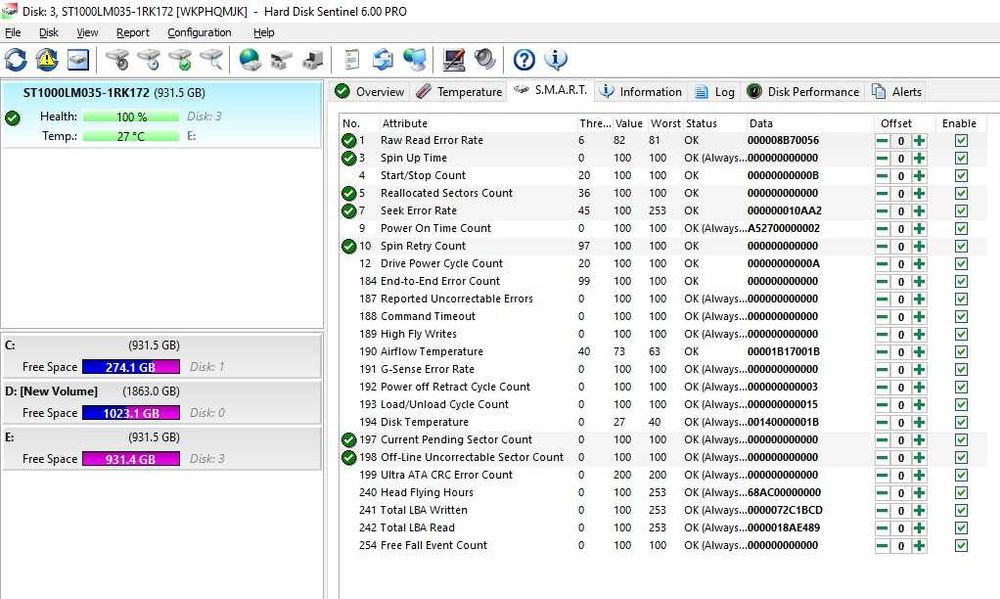Screen dimensions: 1000x599
Task: Click the globe and disk toolbar icon
Action: (x=250, y=60)
